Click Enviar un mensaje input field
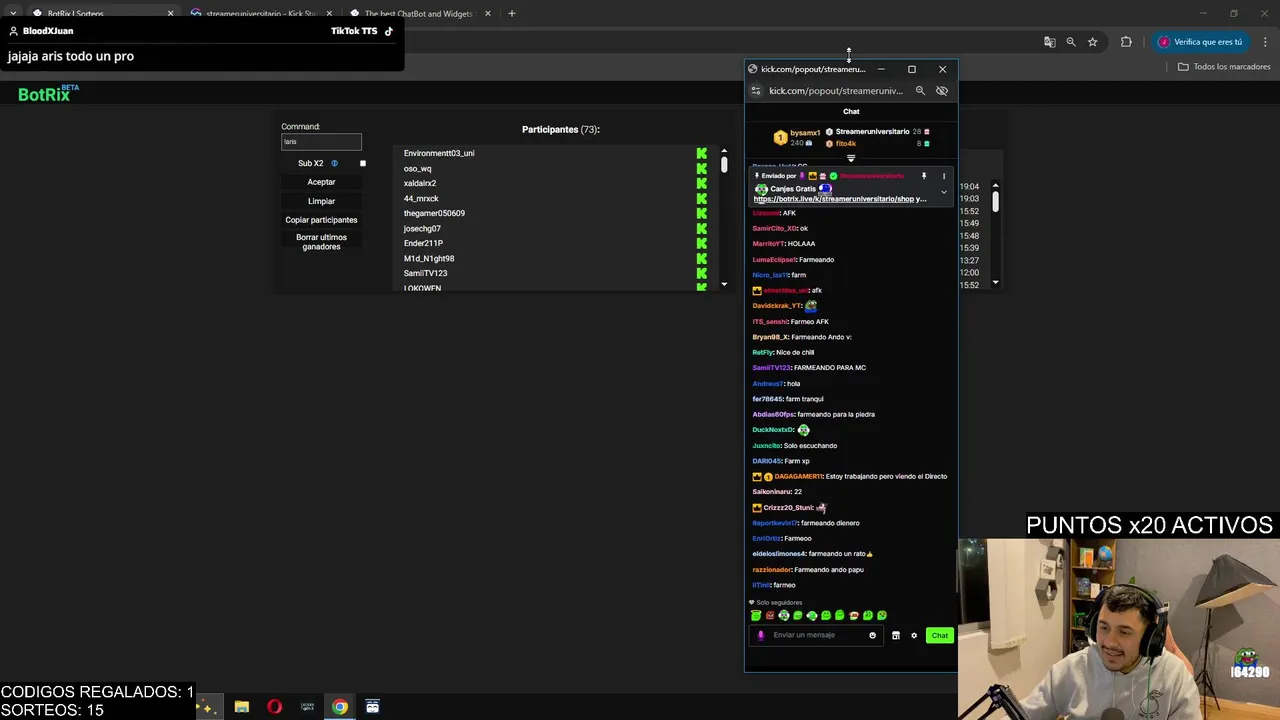 [815, 635]
